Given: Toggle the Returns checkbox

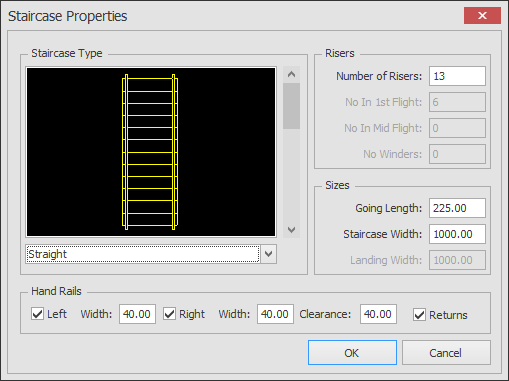Looking at the screenshot, I should [x=419, y=315].
